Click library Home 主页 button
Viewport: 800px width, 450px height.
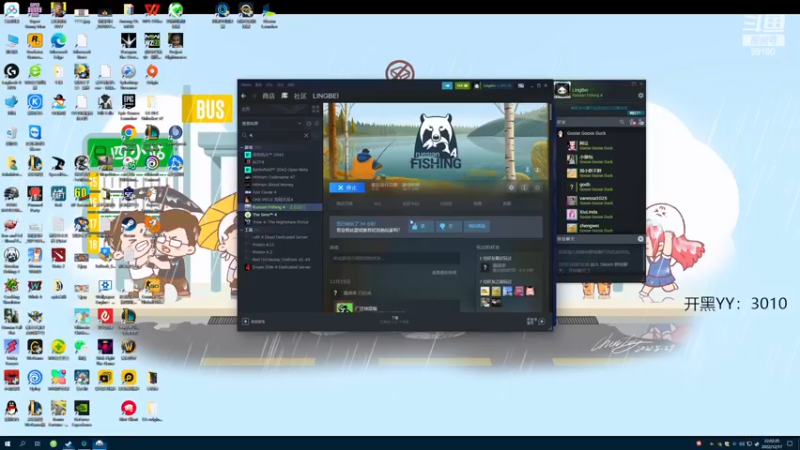tap(274, 109)
